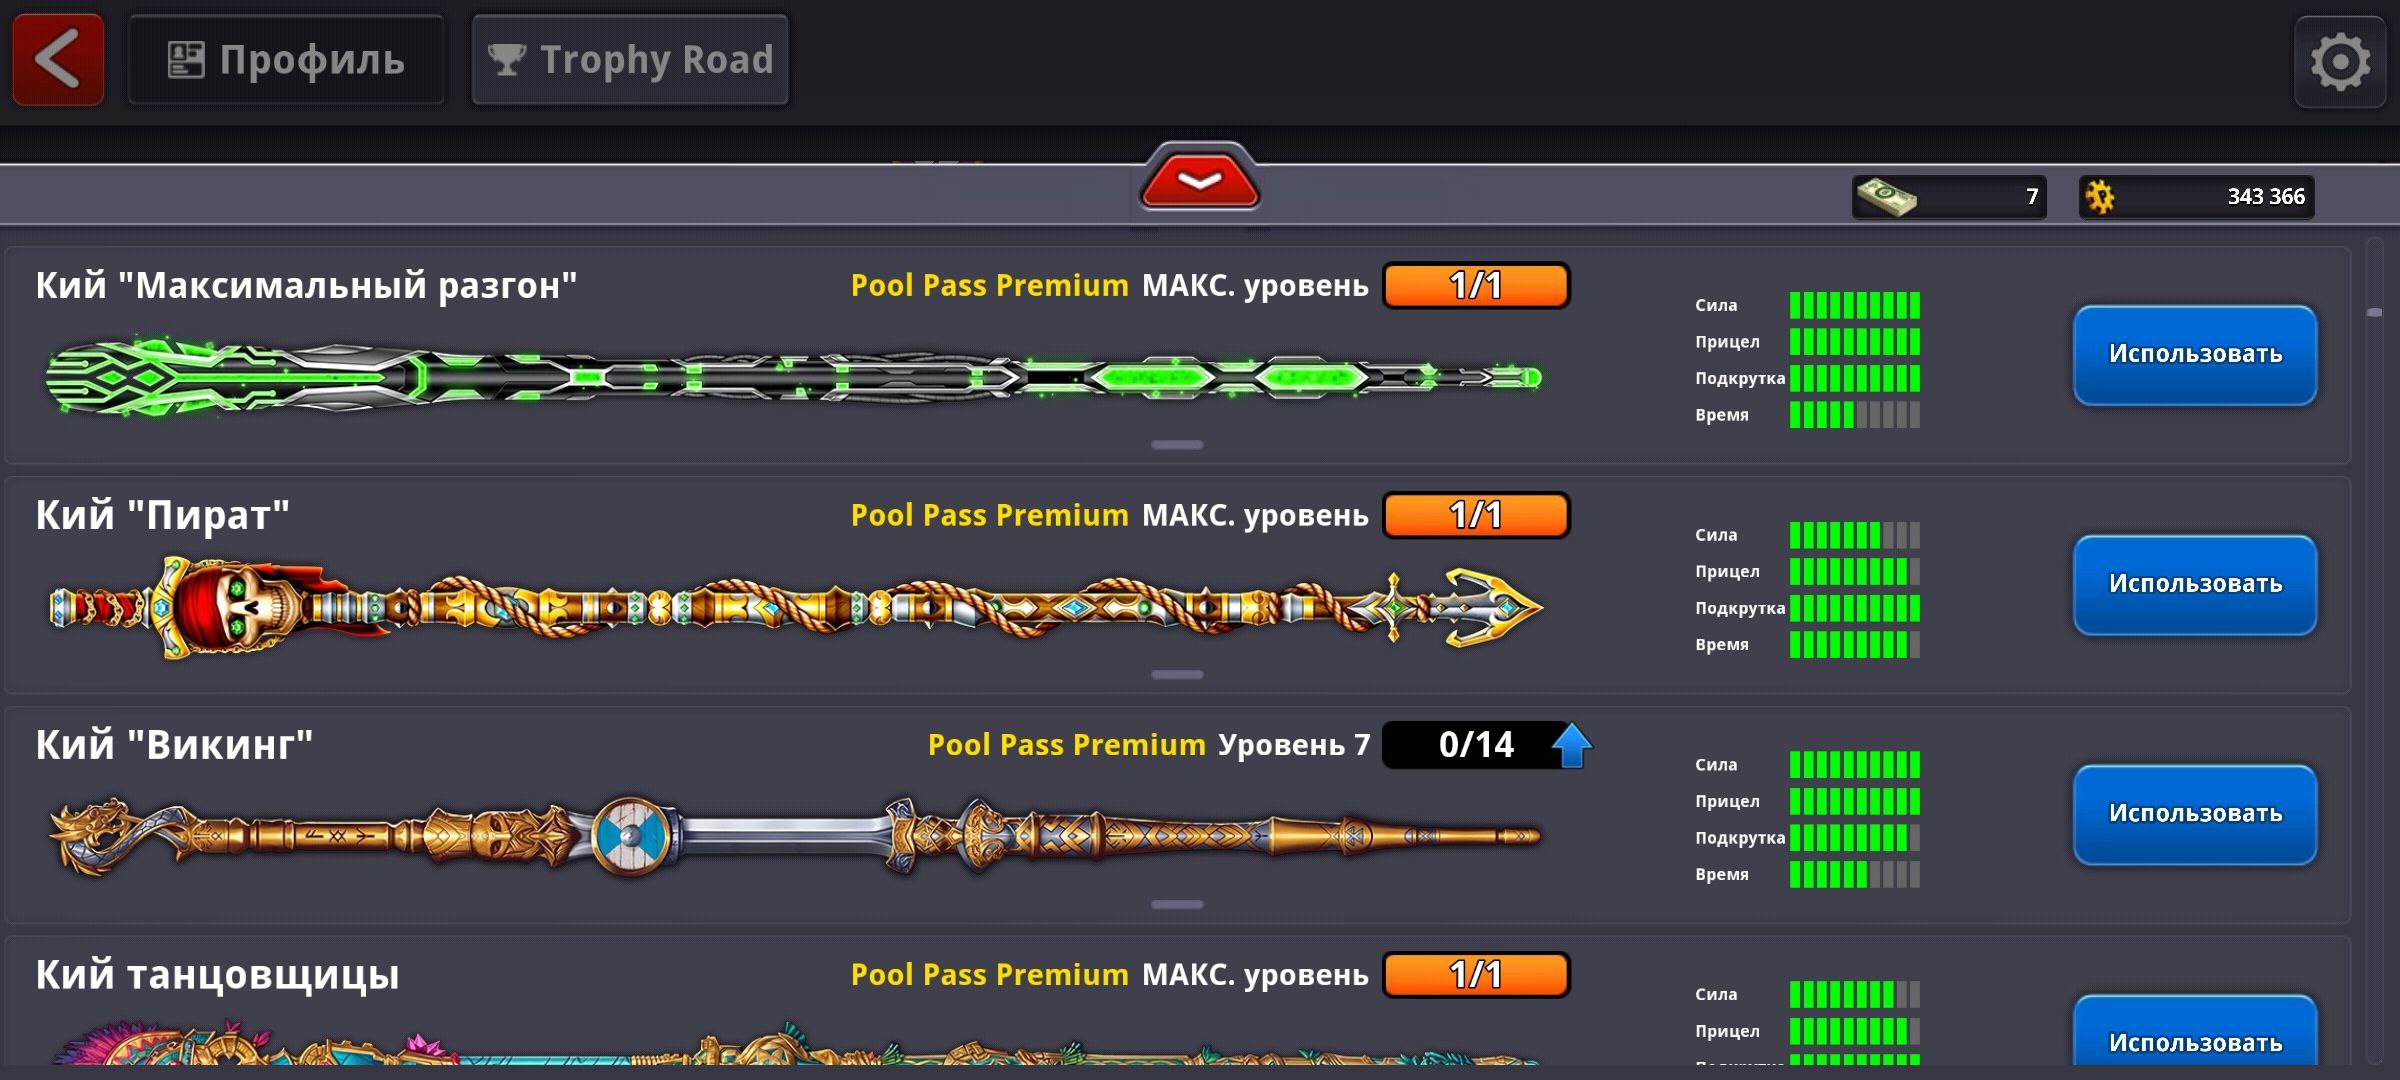Open the settings gear icon
Screen dimensions: 2400x1080
click(2340, 62)
